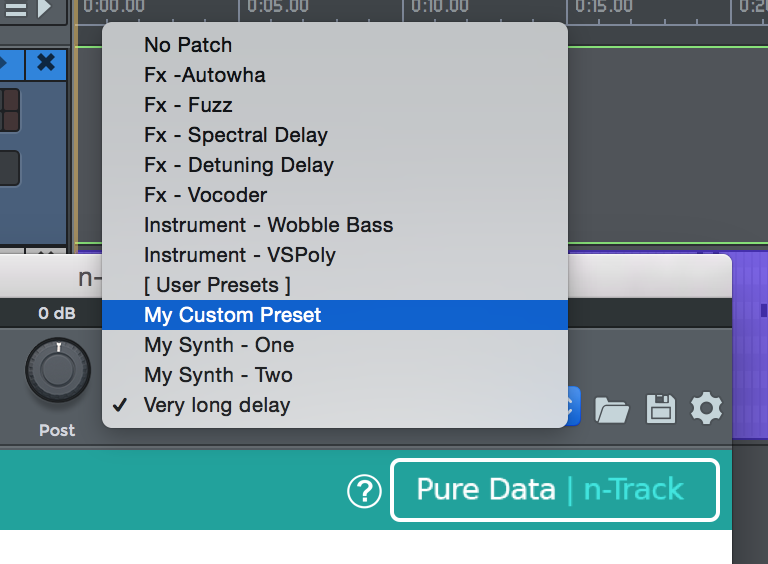Save preset with floppy disk icon
Image resolution: width=768 pixels, height=564 pixels.
[661, 408]
